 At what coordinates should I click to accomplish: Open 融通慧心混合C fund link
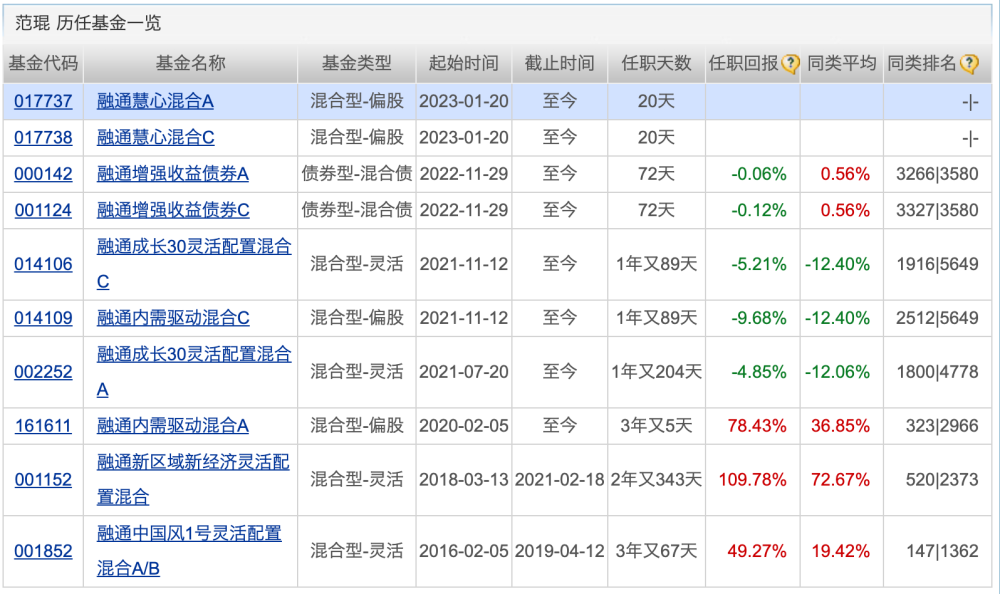(x=155, y=137)
